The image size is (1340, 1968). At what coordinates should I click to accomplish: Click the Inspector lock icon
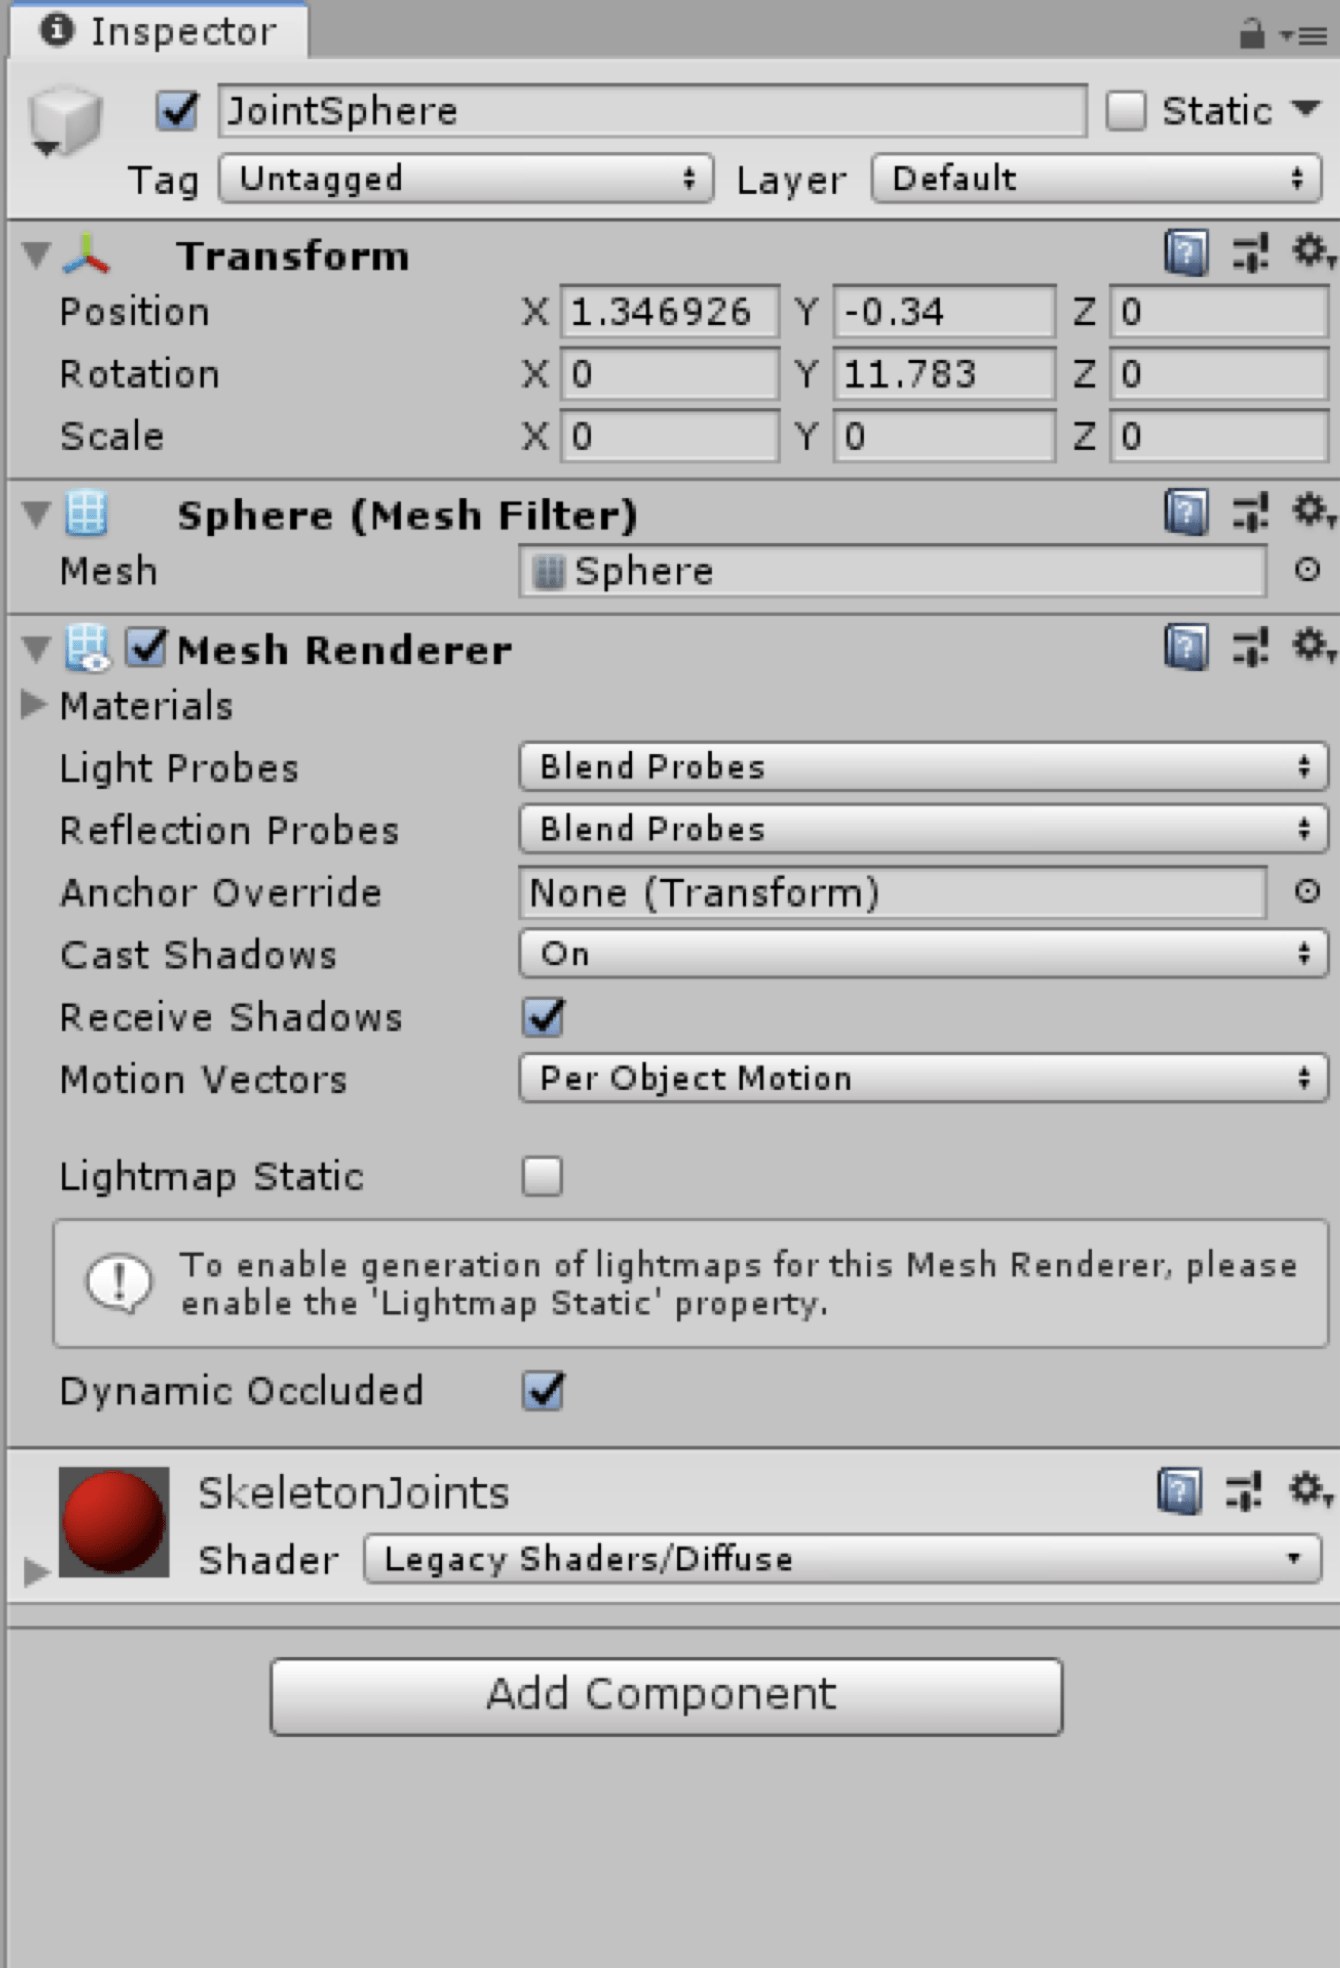tap(1251, 35)
